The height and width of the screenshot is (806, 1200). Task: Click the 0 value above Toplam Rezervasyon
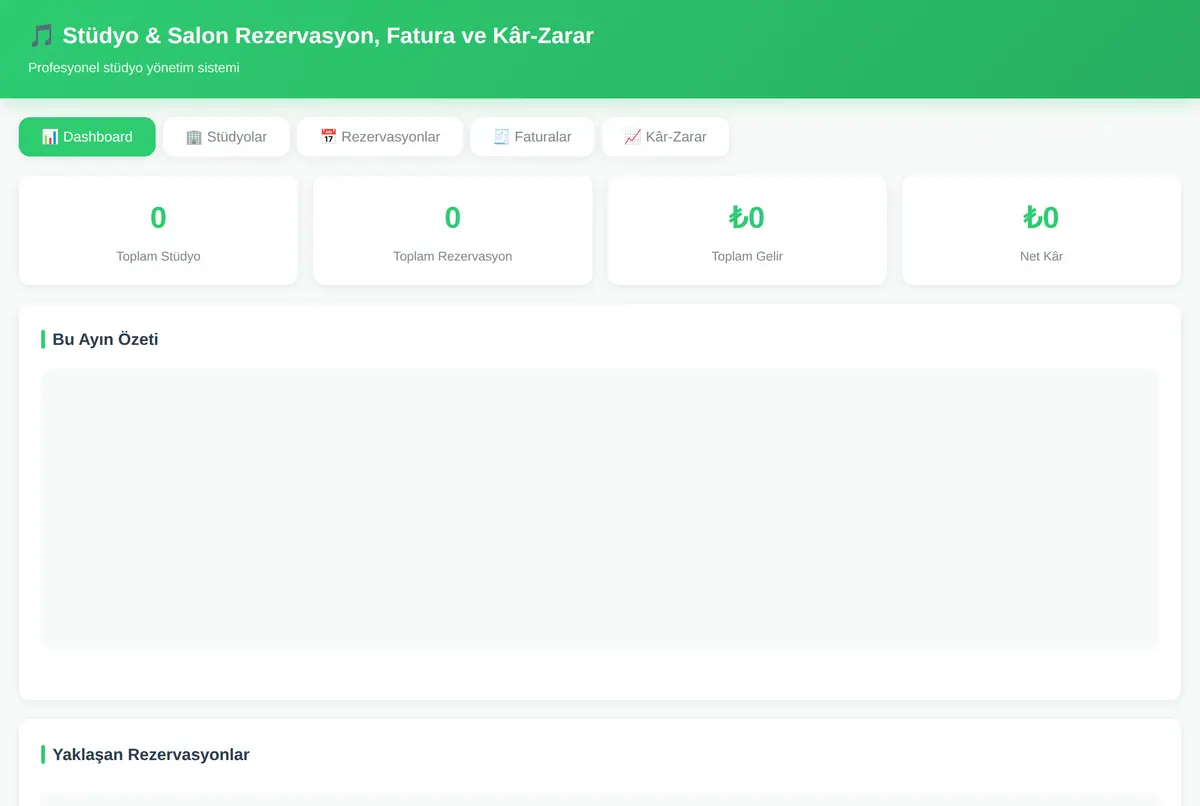[453, 217]
